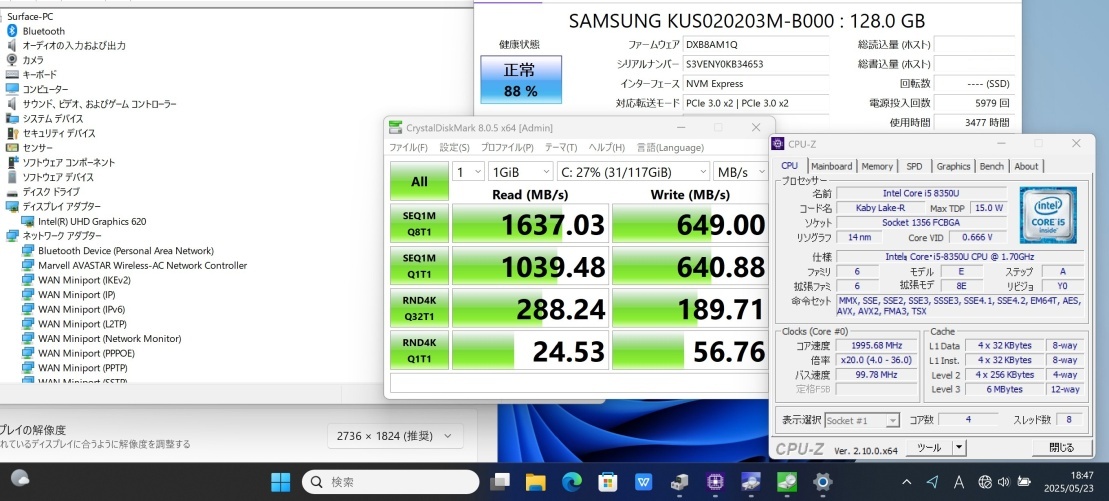This screenshot has height=501, width=1109.
Task: Select WAN Miniport (L2TP)
Action: pos(82,324)
